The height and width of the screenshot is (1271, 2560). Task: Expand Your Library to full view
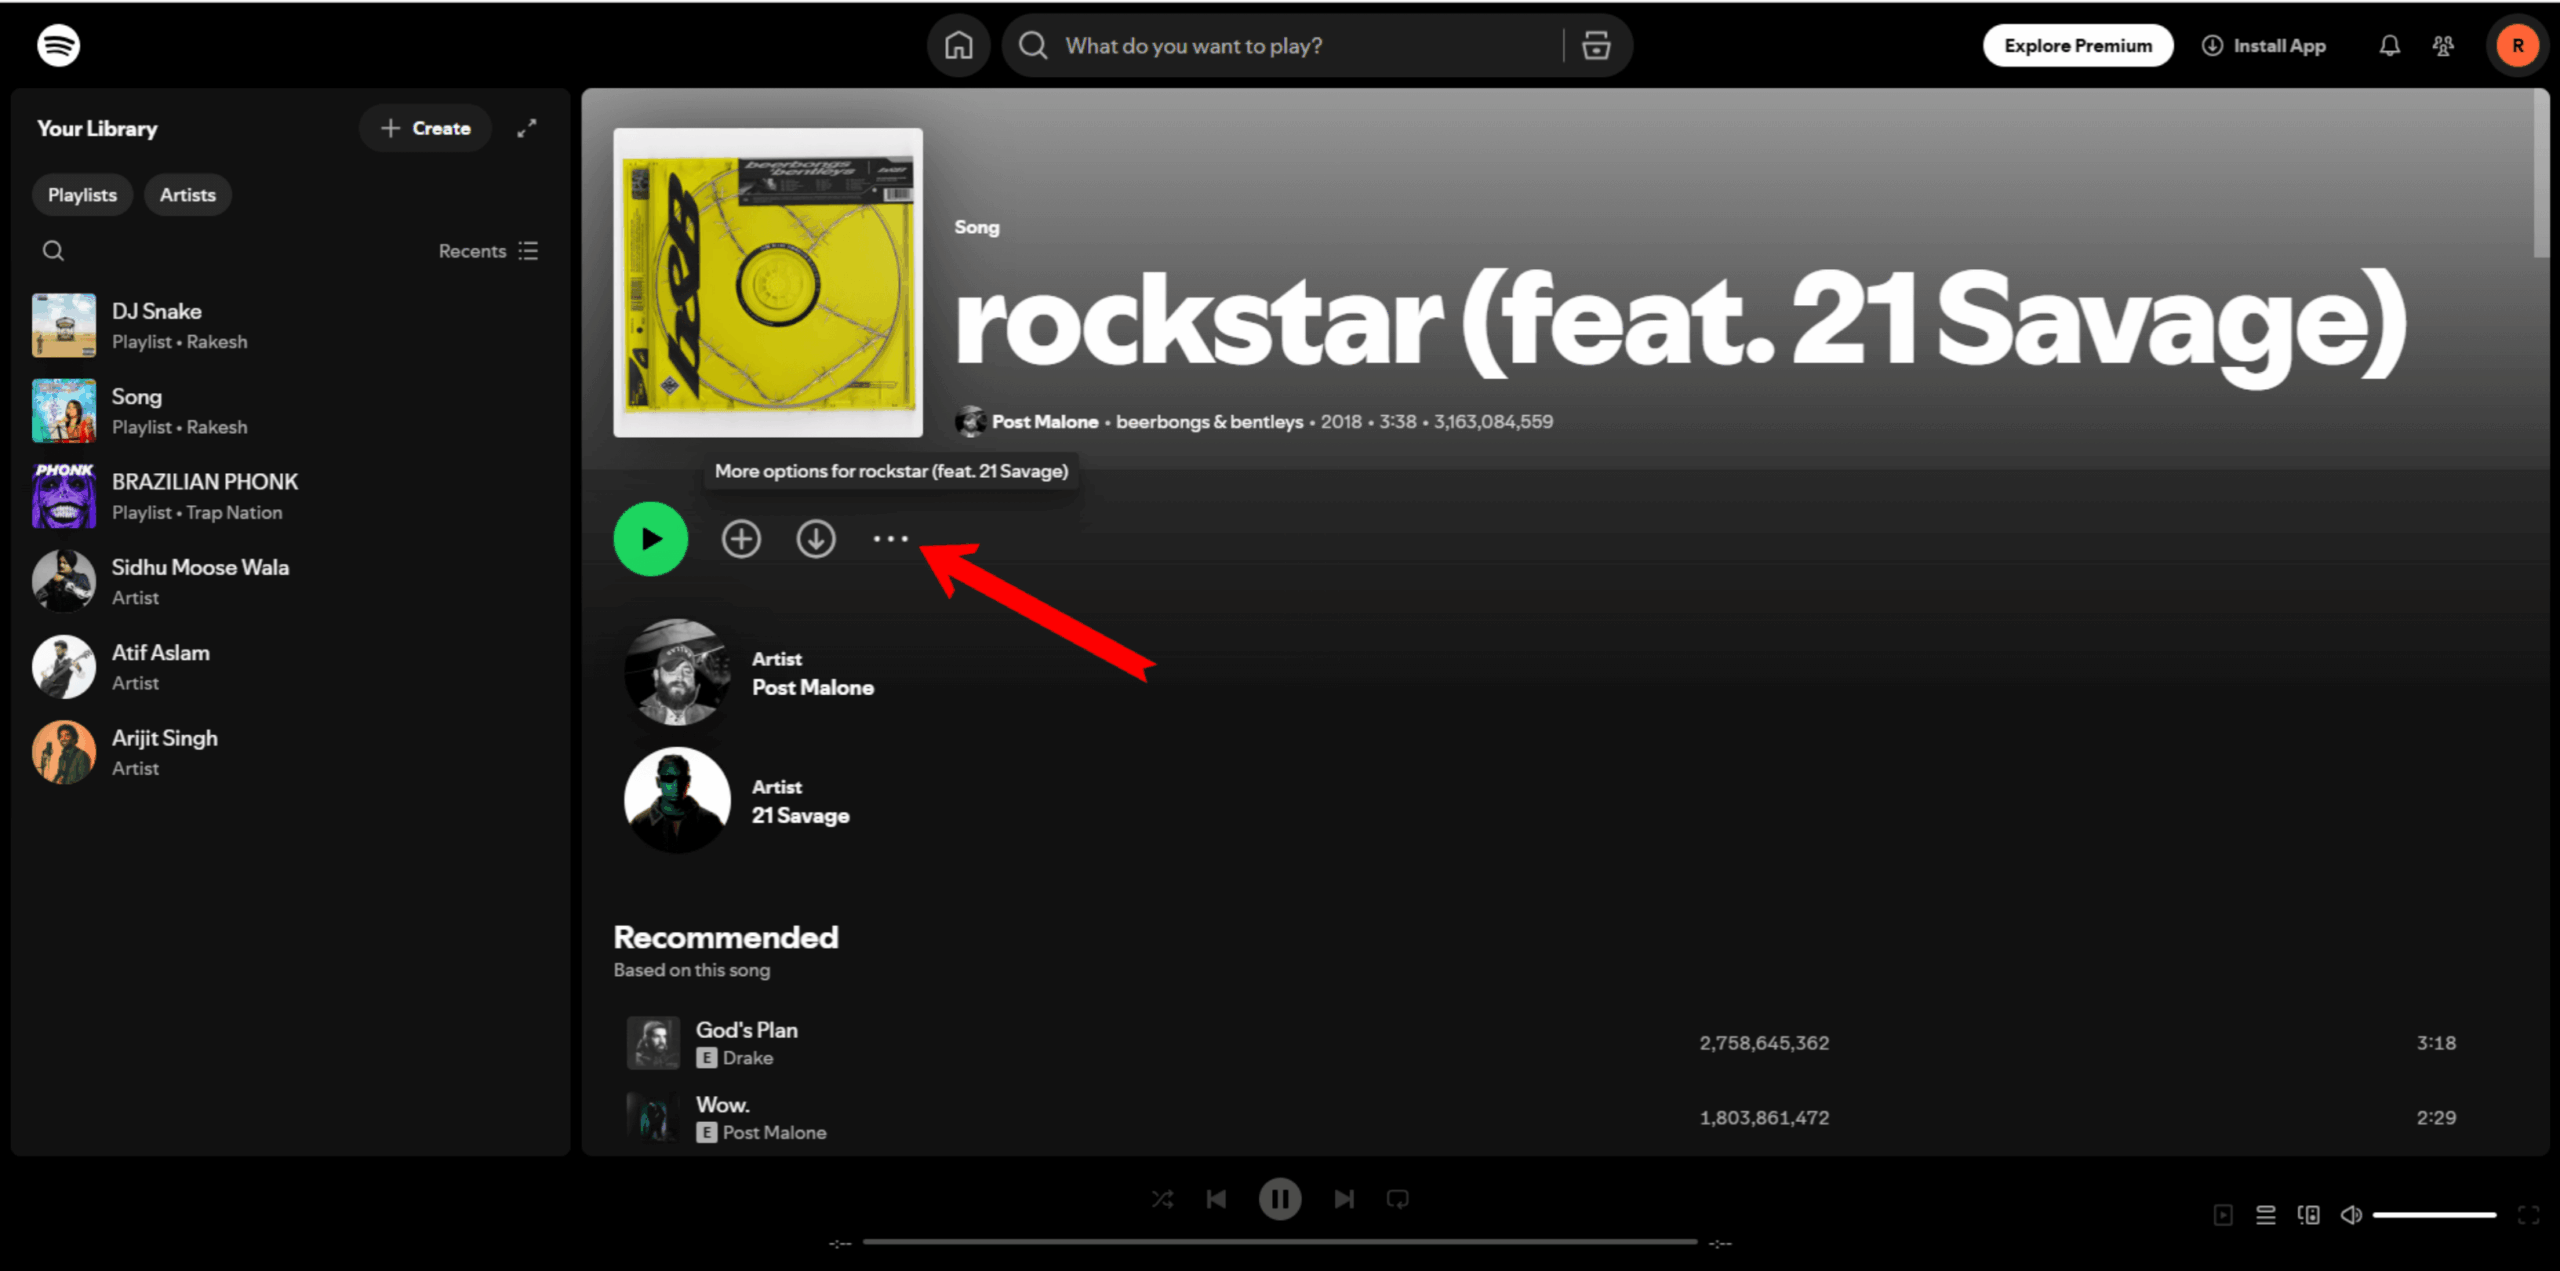[x=527, y=128]
